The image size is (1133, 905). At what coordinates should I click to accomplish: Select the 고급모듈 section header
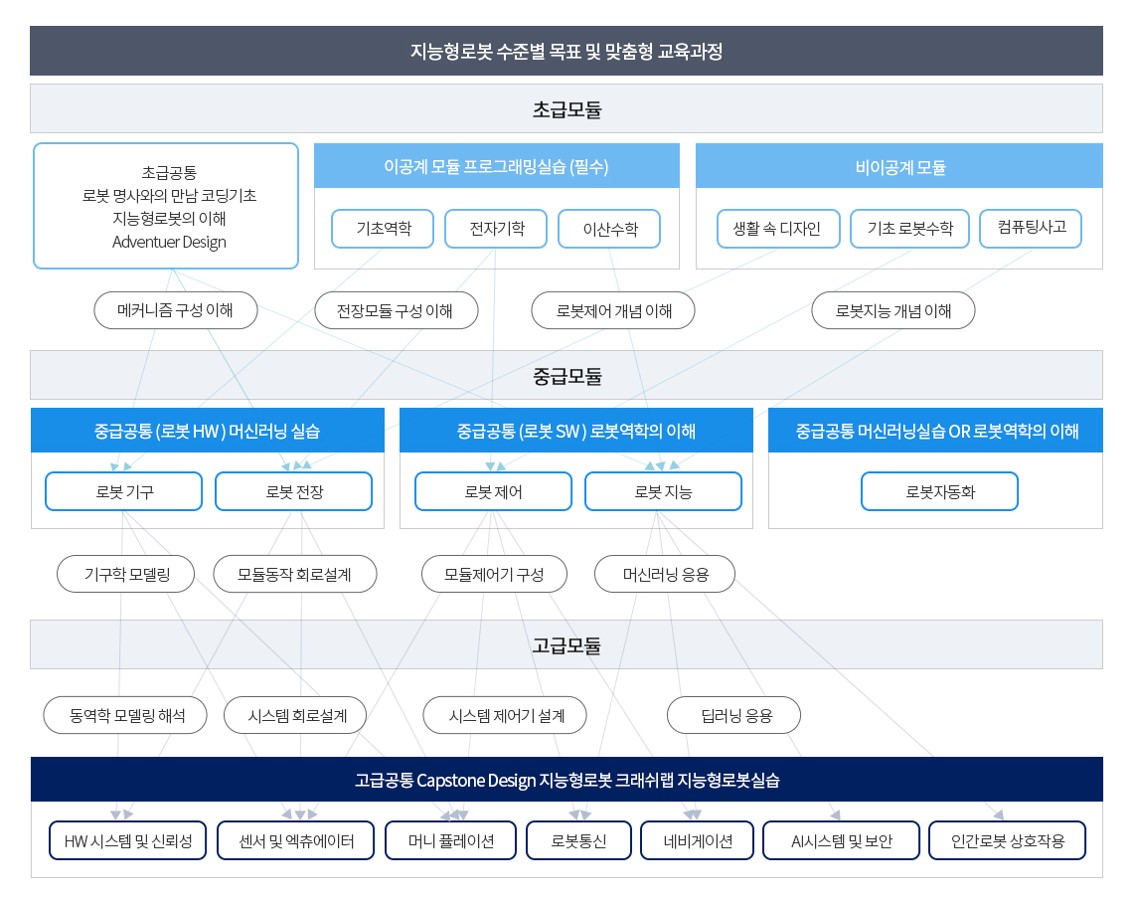pos(566,645)
